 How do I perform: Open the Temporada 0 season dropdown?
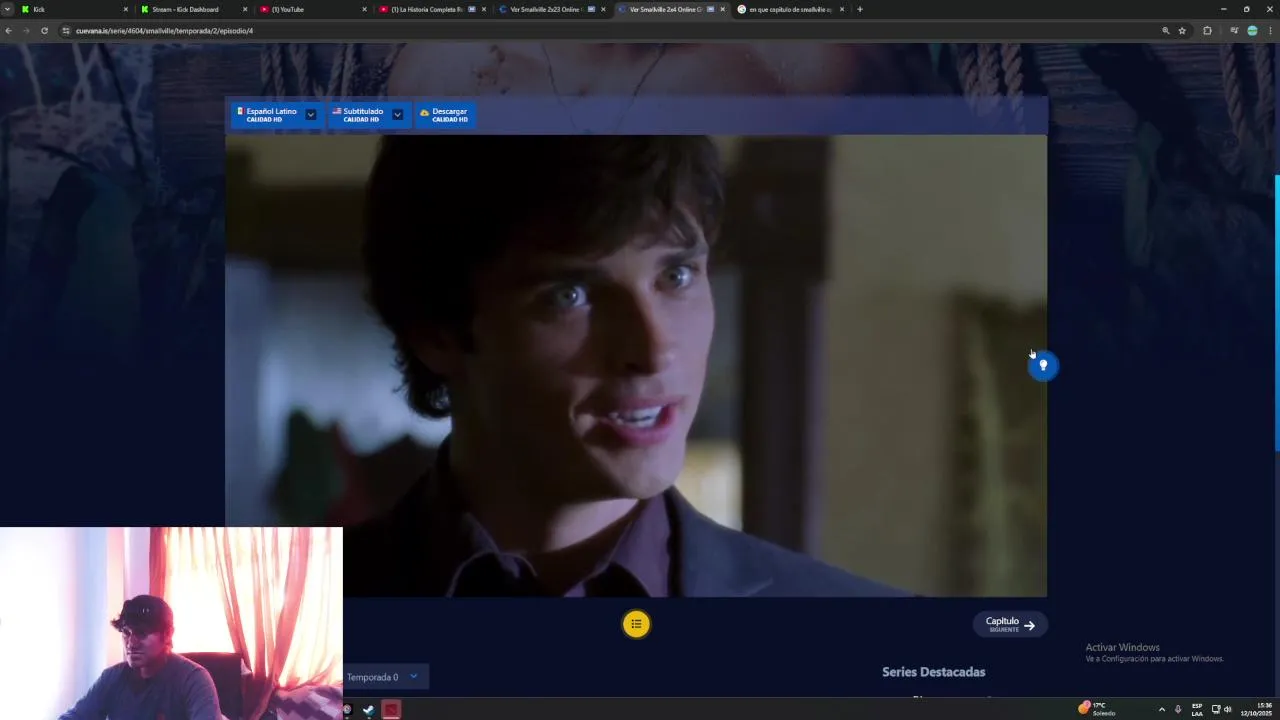click(x=385, y=677)
